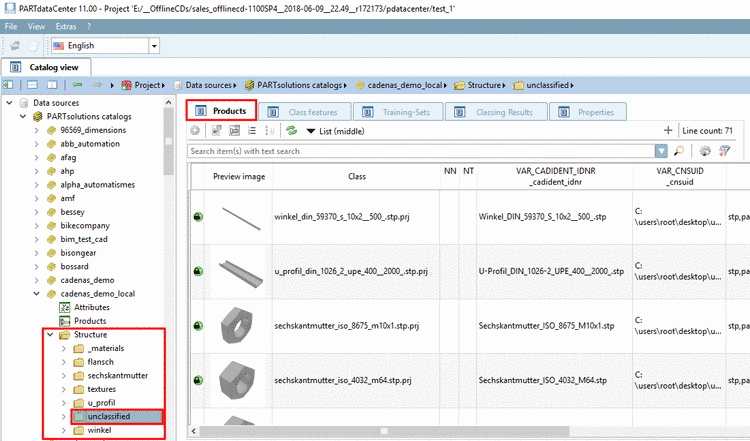The height and width of the screenshot is (441, 750).
Task: Open the List (middle) view dropdown
Action: tap(335, 131)
